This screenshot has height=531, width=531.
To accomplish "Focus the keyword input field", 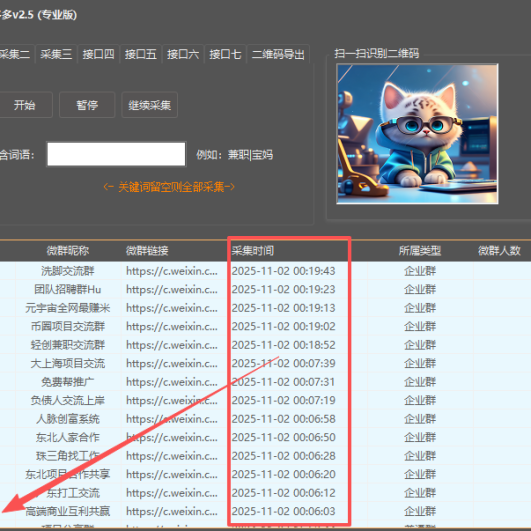I will [x=116, y=154].
